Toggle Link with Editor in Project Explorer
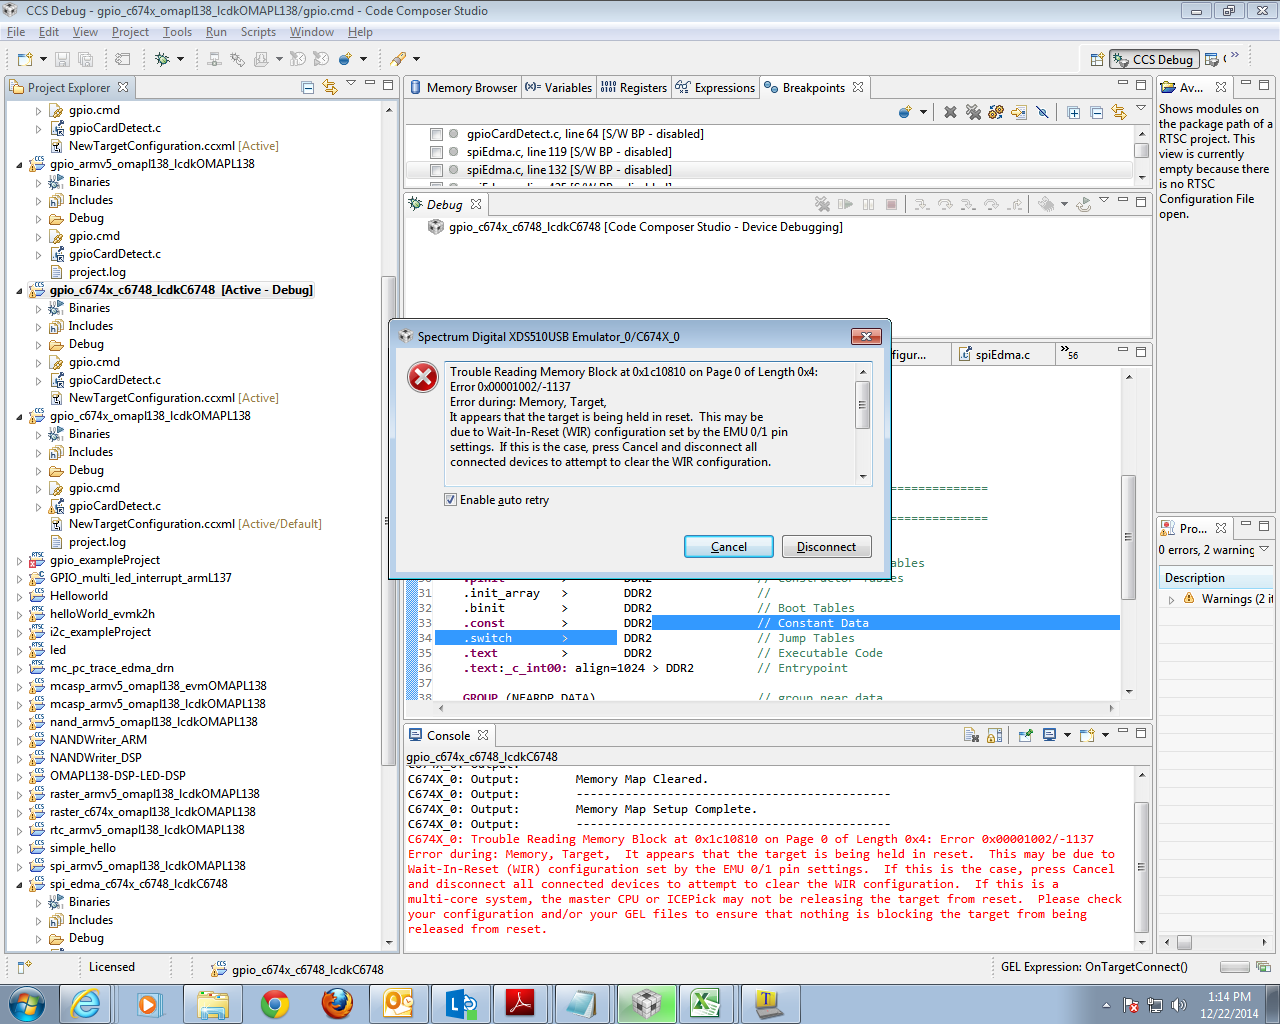Screen dimensions: 1280x1024 click(x=330, y=87)
